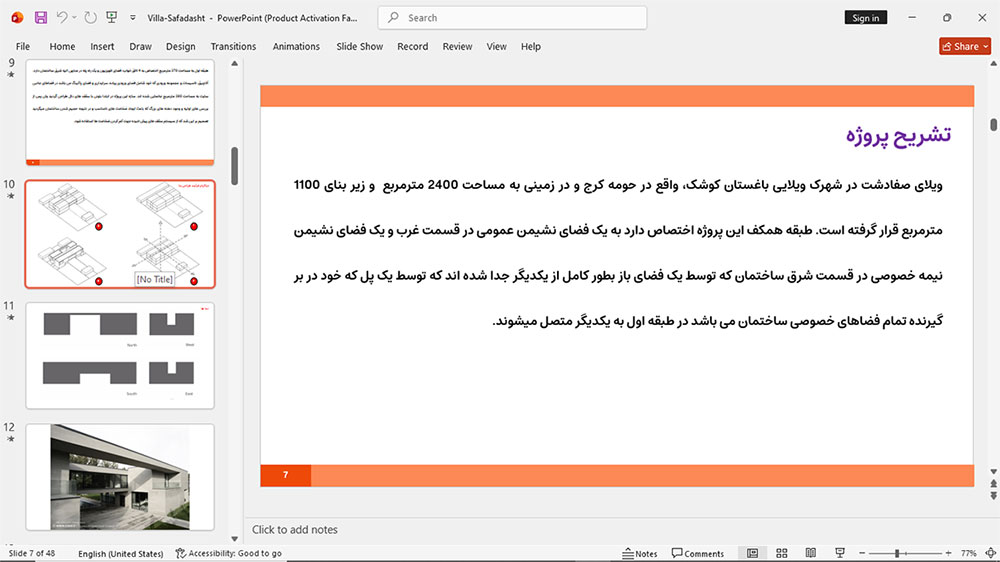Toggle the Comments pane
1000x562 pixels.
tap(698, 553)
